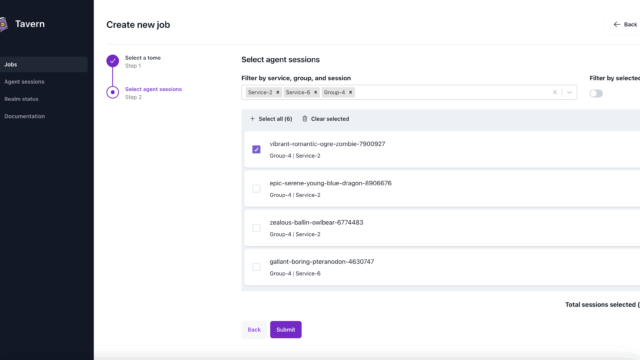Toggle the Filter by selected switch
The height and width of the screenshot is (360, 640).
click(596, 93)
